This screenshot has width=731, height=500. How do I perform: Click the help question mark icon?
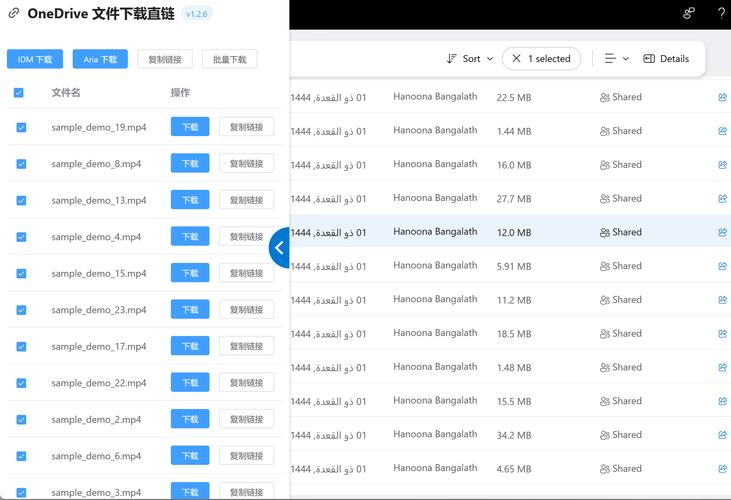[722, 13]
